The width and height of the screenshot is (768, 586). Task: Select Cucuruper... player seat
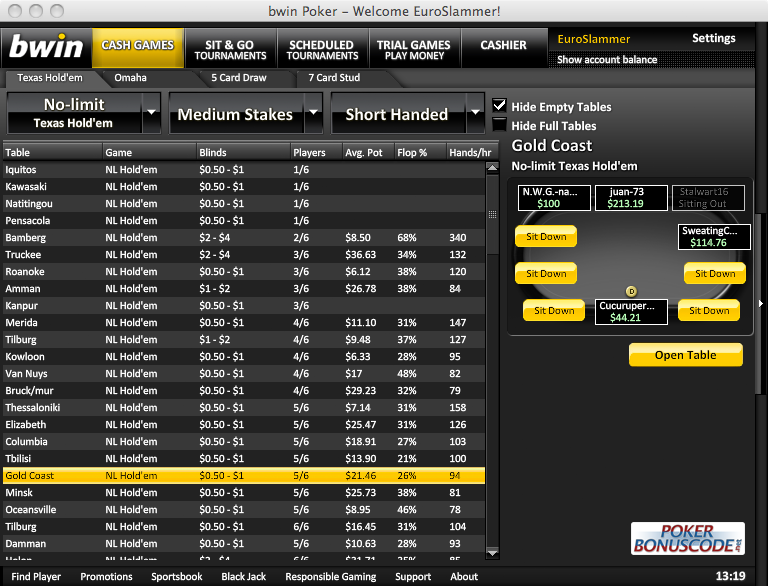631,312
